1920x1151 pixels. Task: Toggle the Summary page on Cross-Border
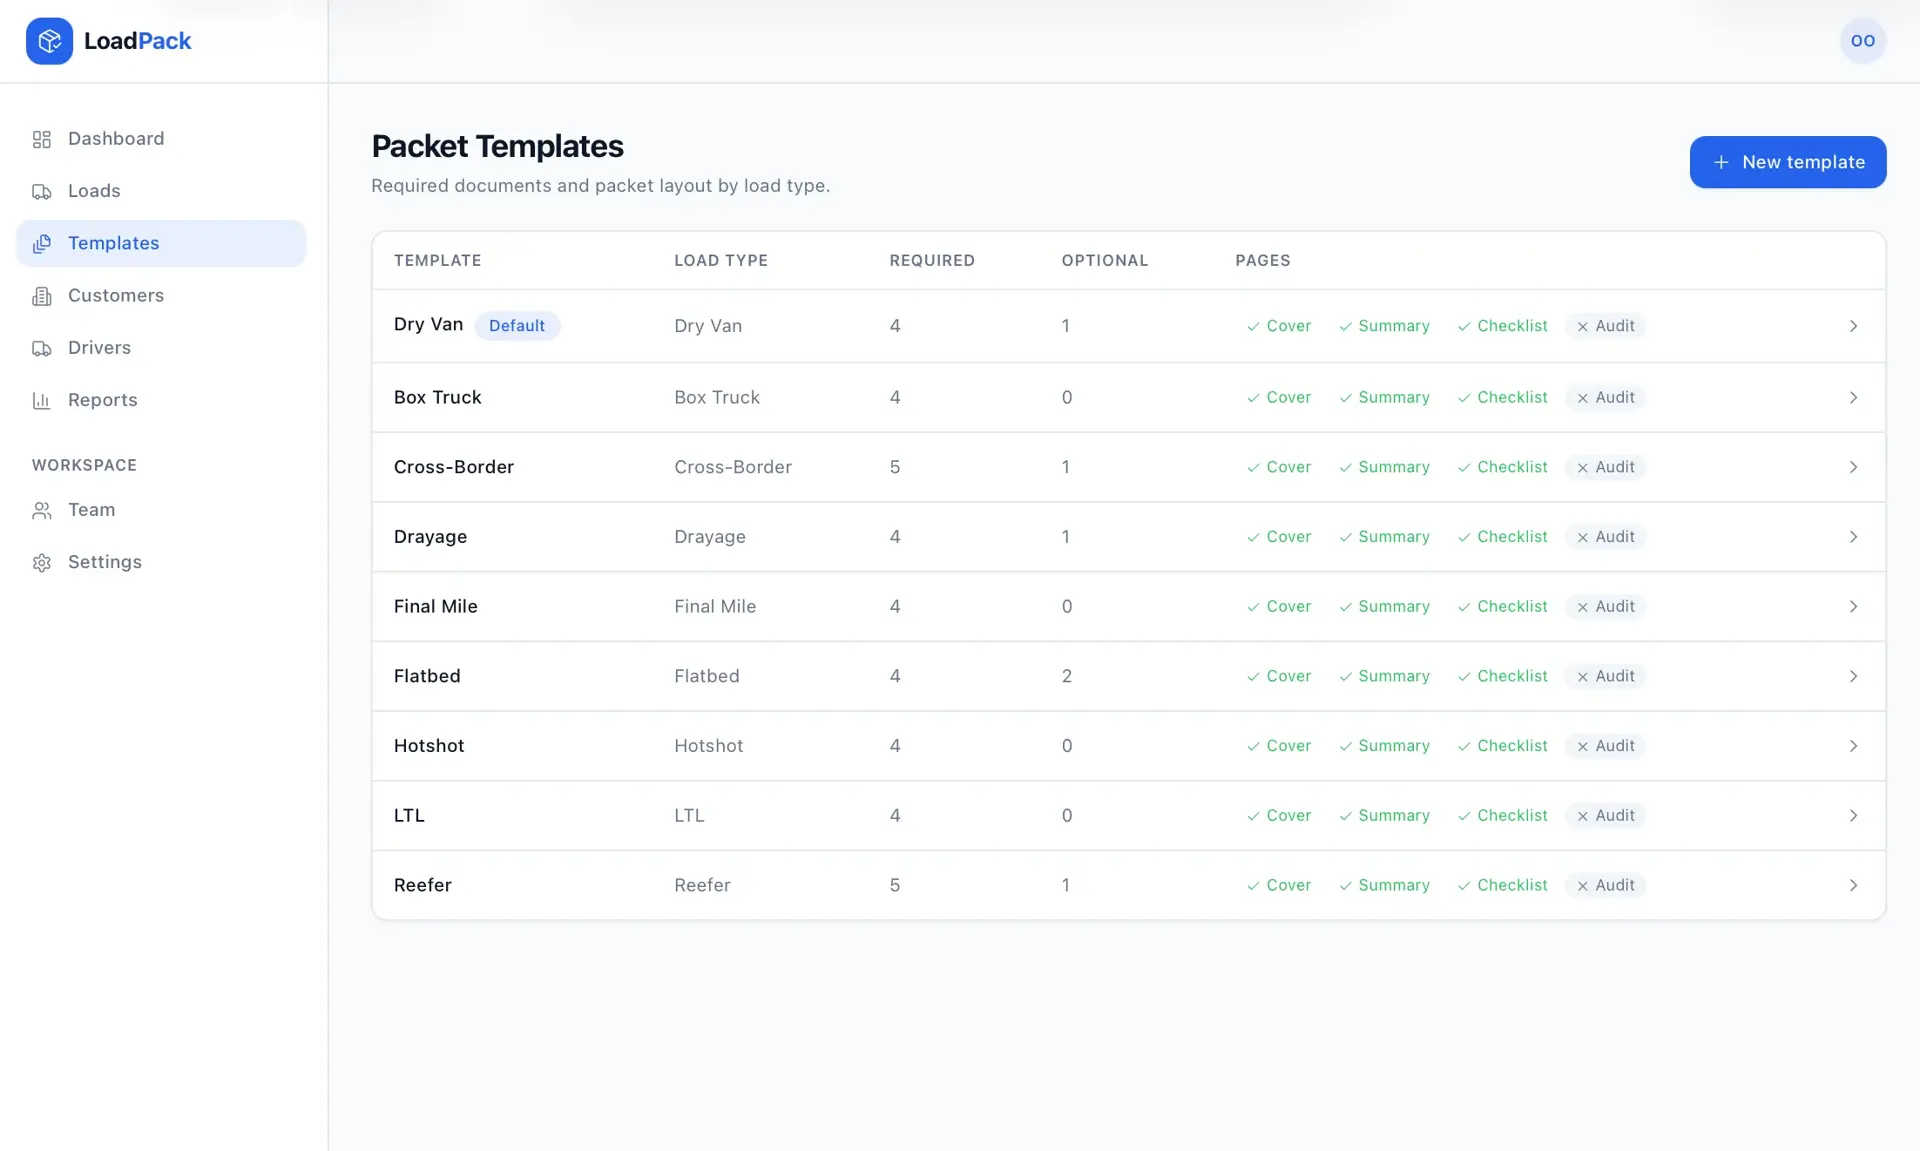pos(1384,467)
